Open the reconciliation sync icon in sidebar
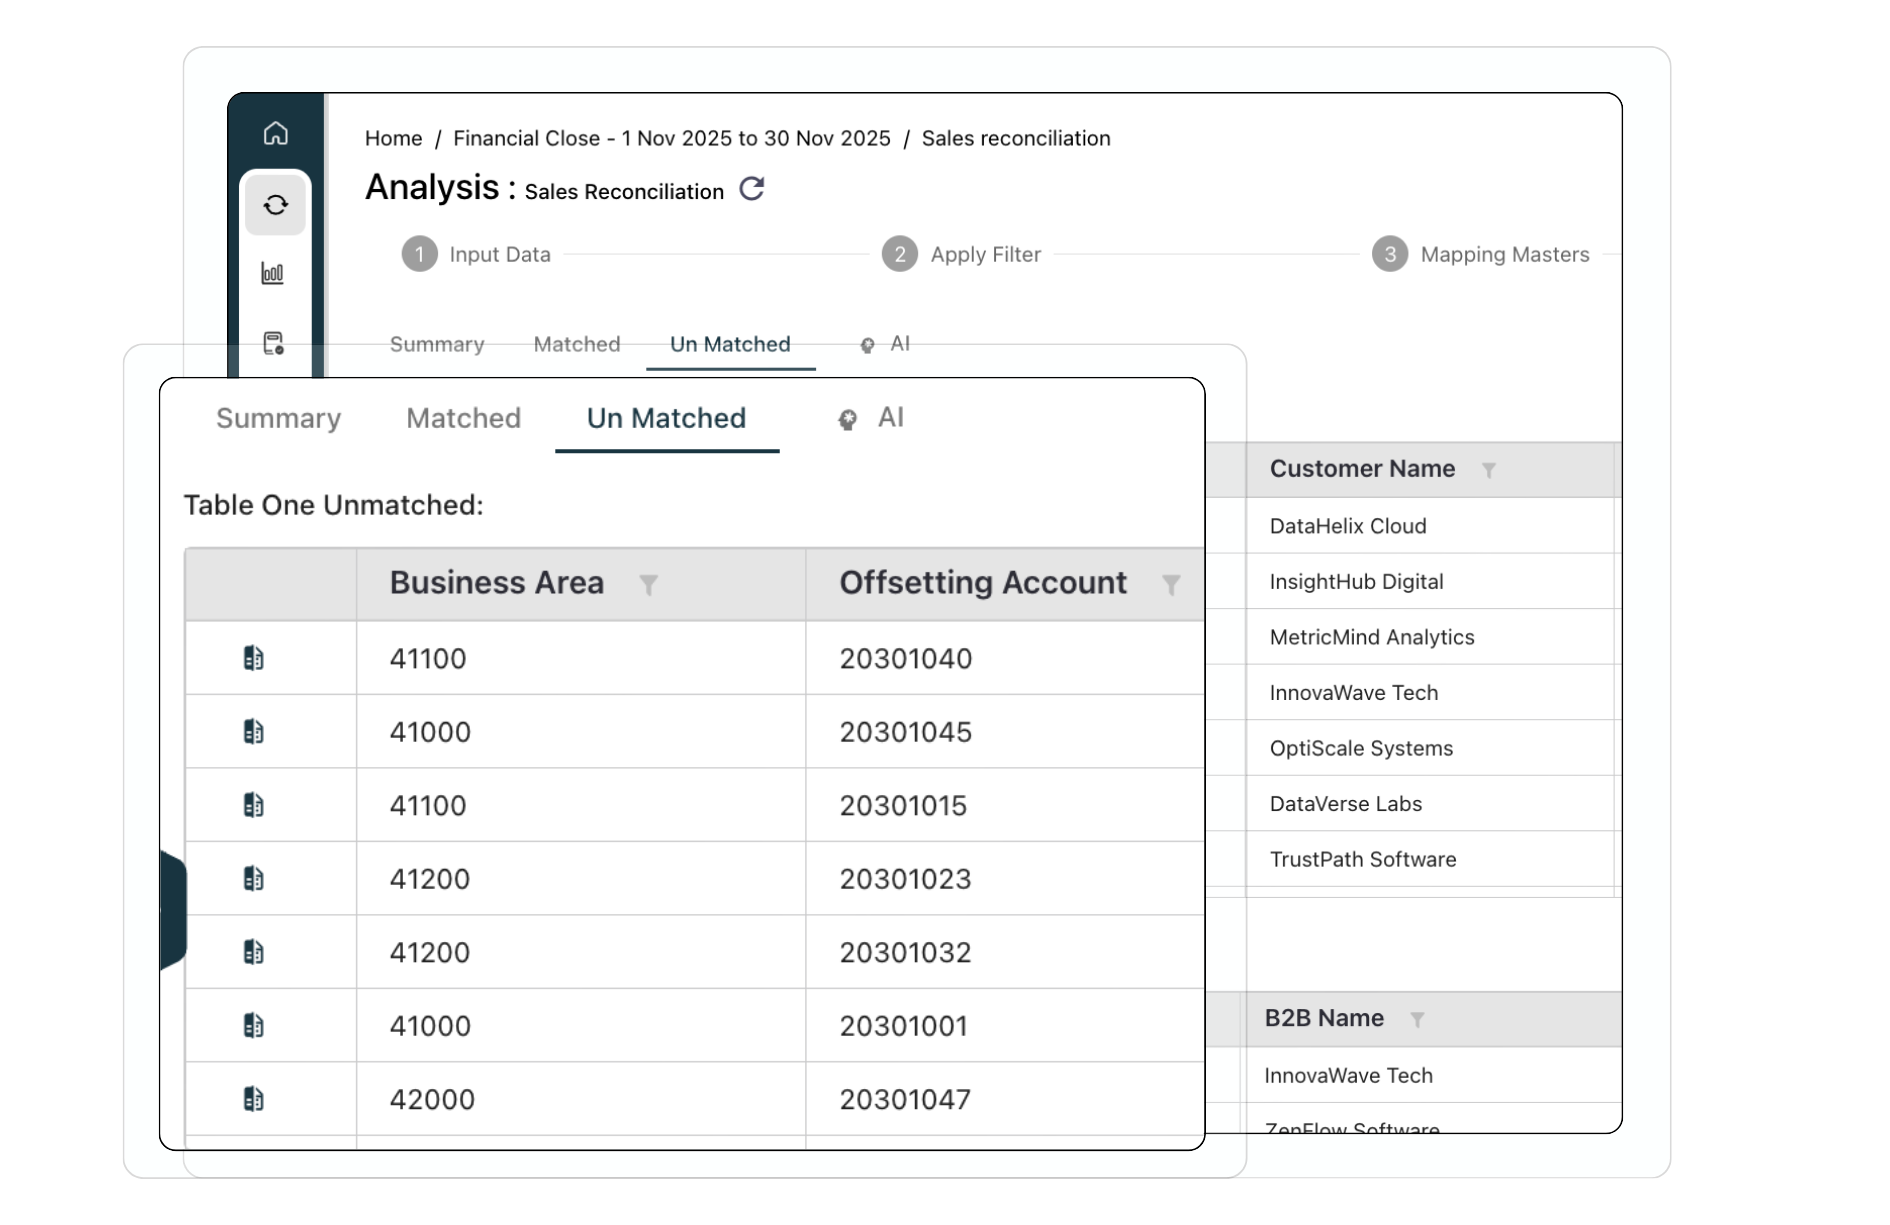Image resolution: width=1890 pixels, height=1225 pixels. coord(275,205)
